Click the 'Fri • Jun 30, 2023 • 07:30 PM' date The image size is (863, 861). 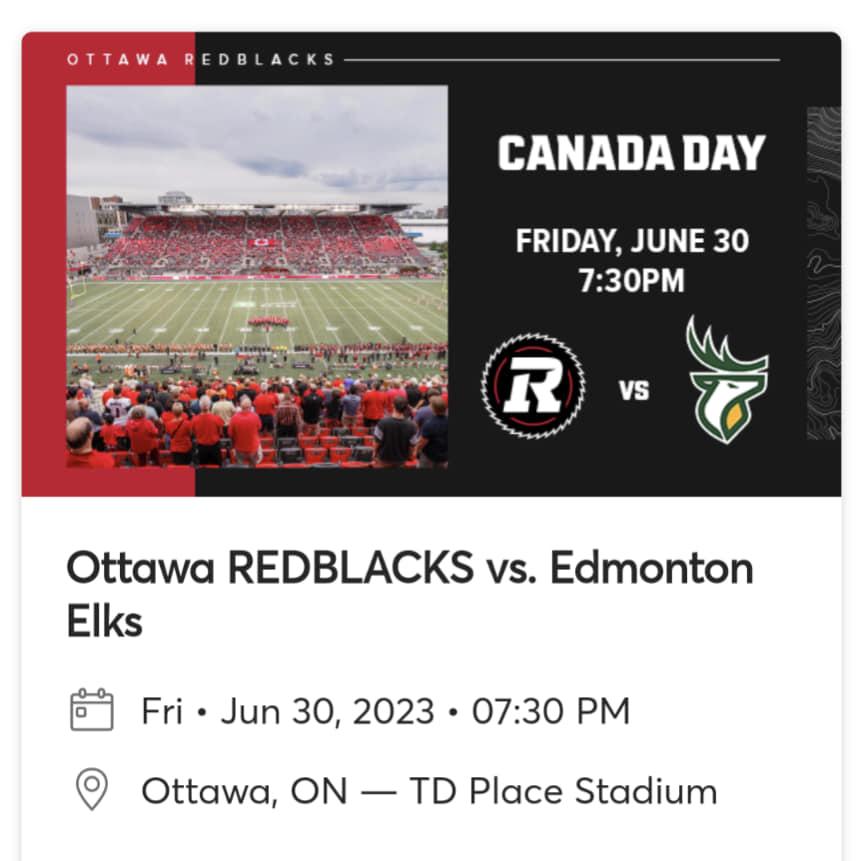point(385,711)
